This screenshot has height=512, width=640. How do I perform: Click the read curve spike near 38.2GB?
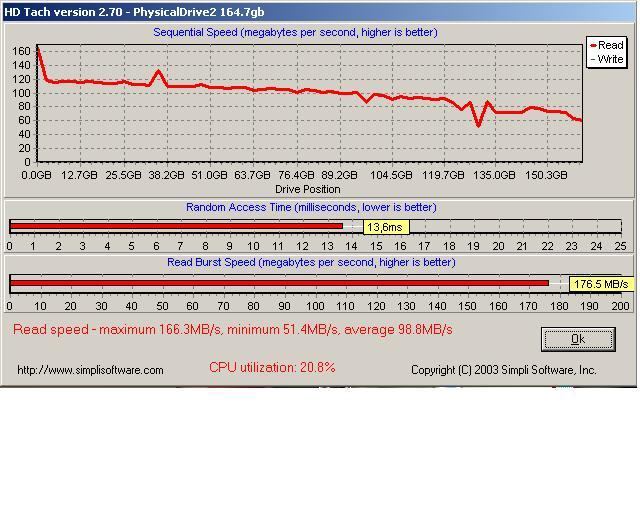pyautogui.click(x=158, y=71)
